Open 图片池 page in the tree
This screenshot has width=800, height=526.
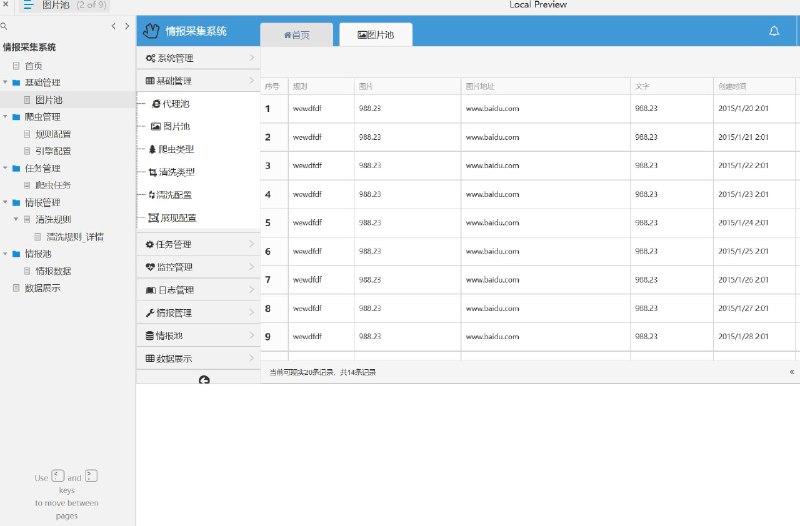(x=49, y=100)
